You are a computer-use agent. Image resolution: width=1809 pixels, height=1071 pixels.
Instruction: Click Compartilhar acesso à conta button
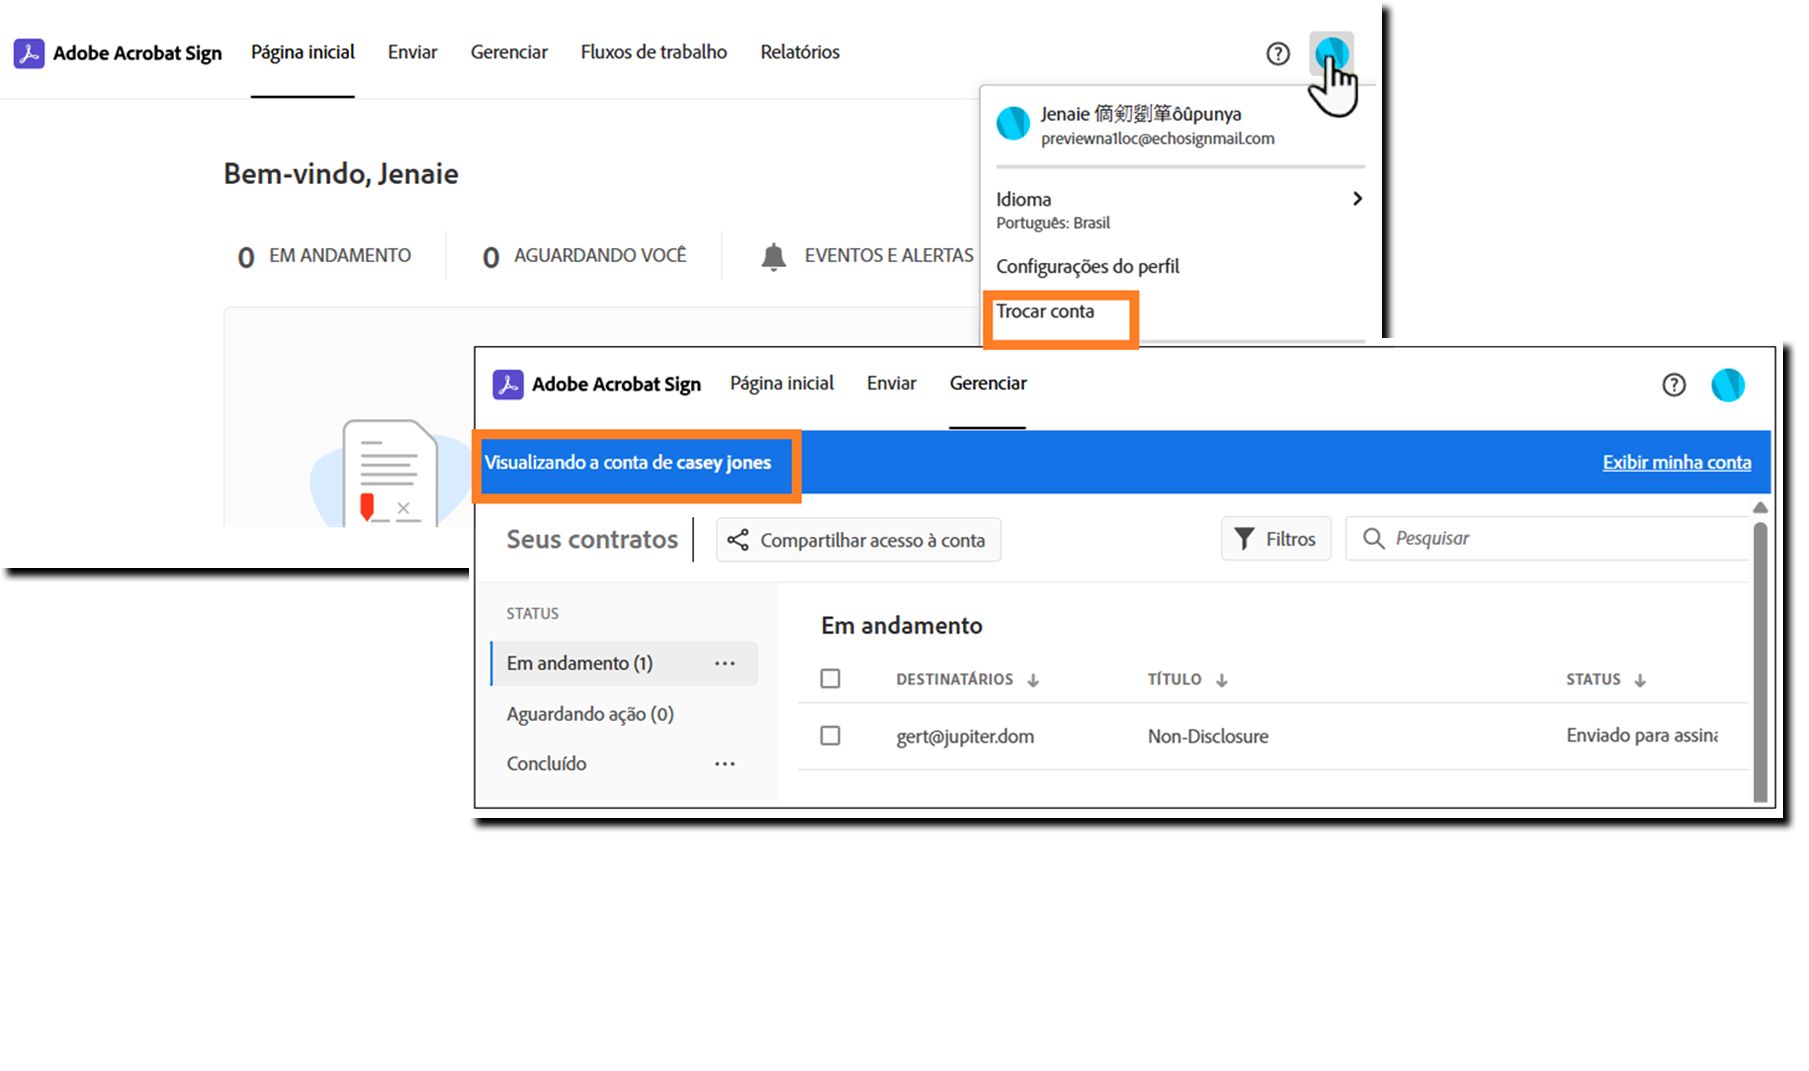click(x=858, y=540)
